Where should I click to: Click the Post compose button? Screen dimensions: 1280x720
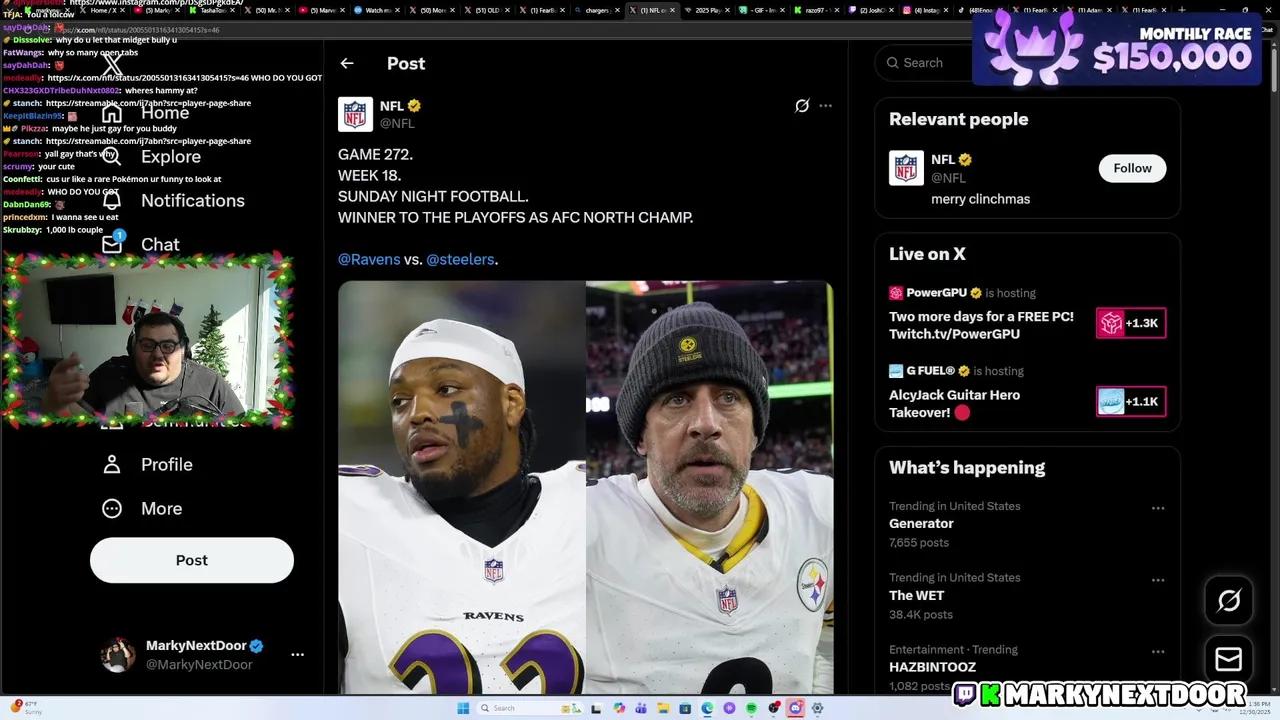click(192, 560)
